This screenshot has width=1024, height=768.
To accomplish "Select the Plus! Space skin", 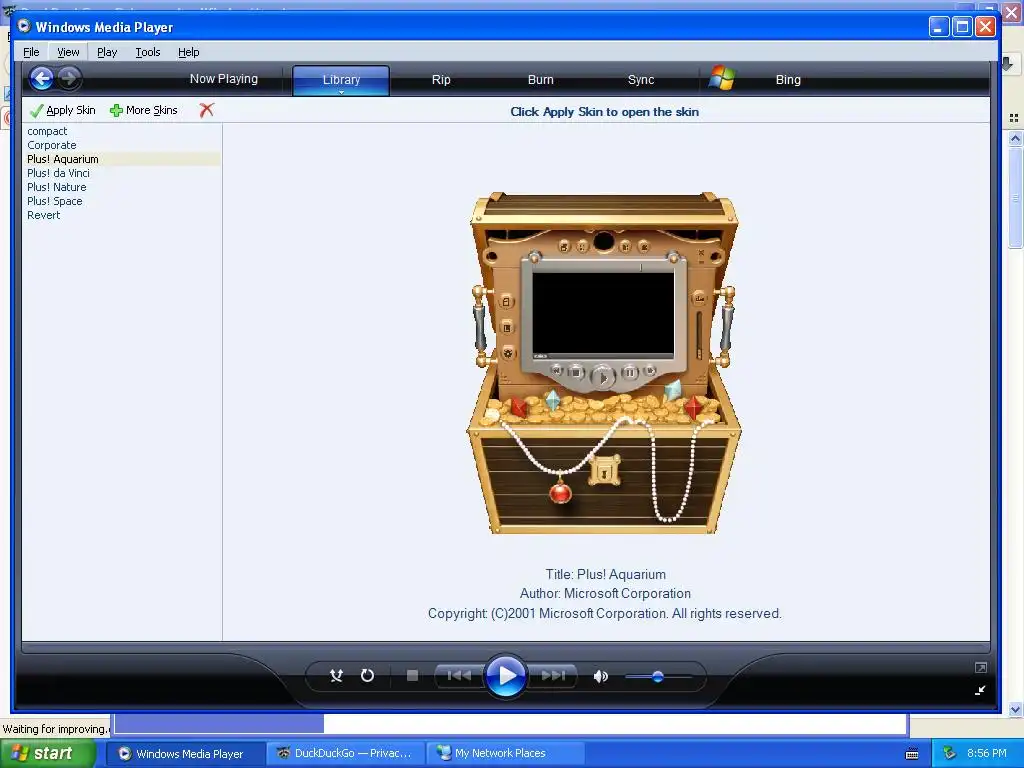I will tap(54, 201).
